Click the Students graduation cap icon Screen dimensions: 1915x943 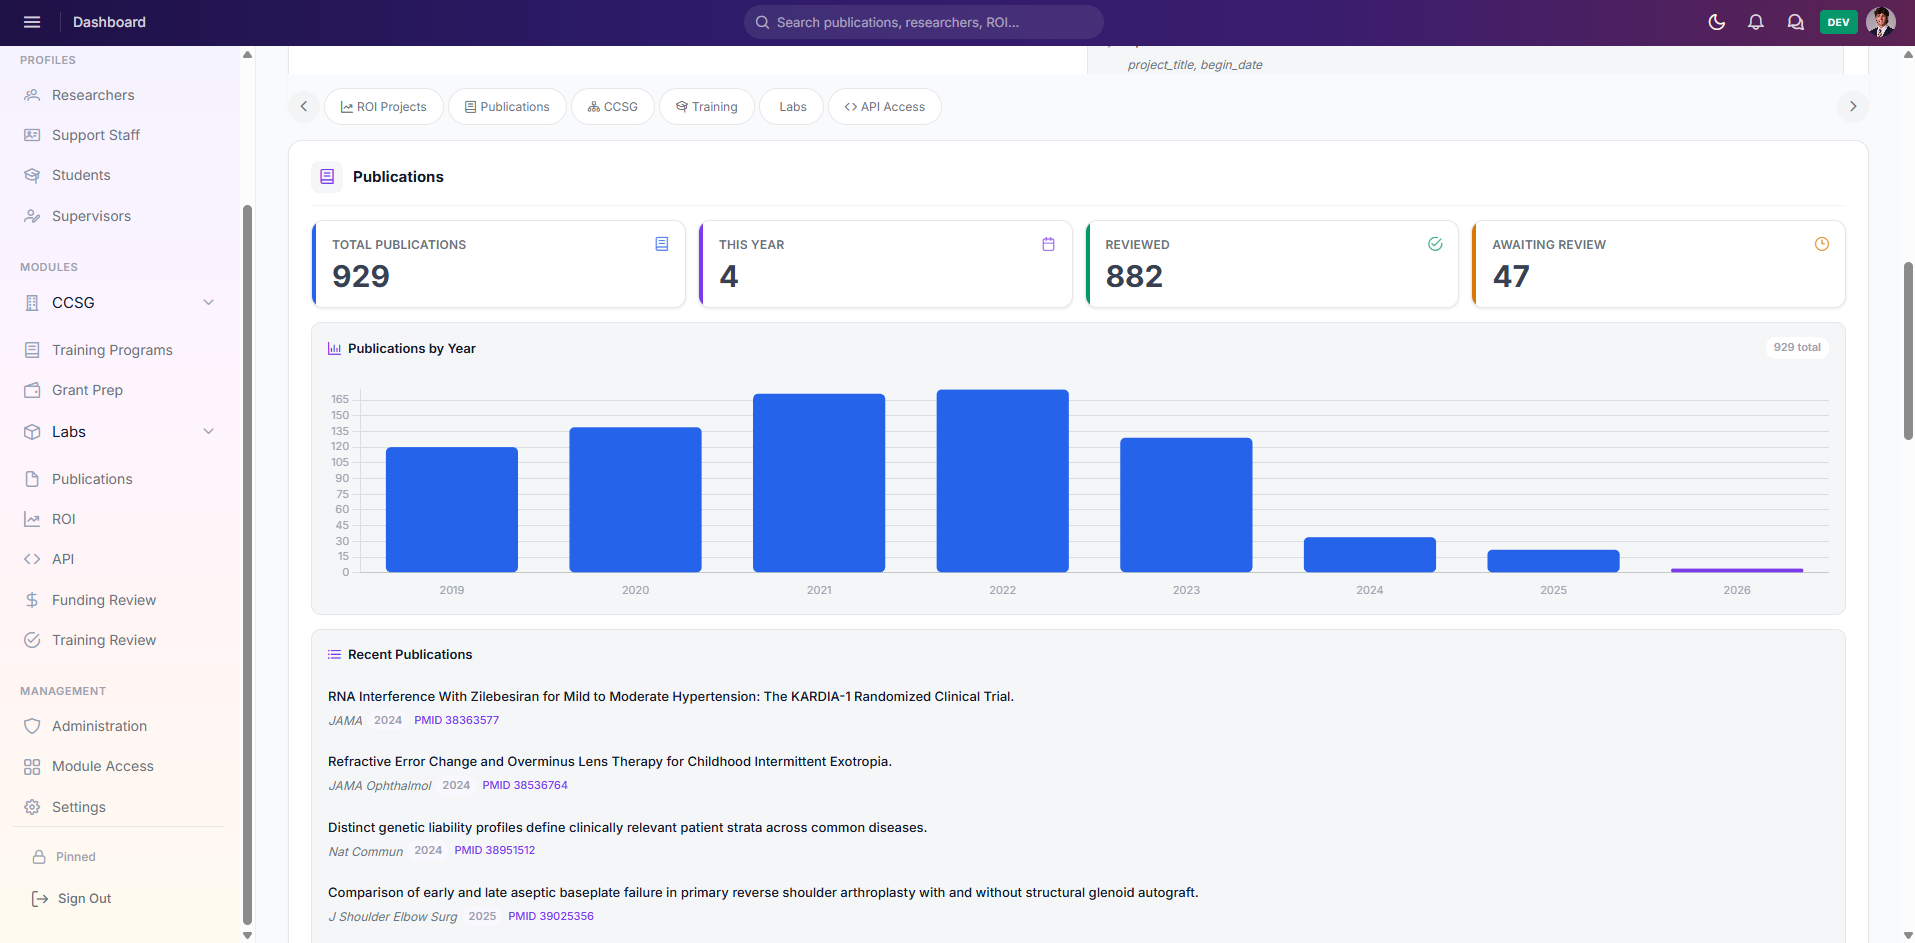pyautogui.click(x=32, y=175)
